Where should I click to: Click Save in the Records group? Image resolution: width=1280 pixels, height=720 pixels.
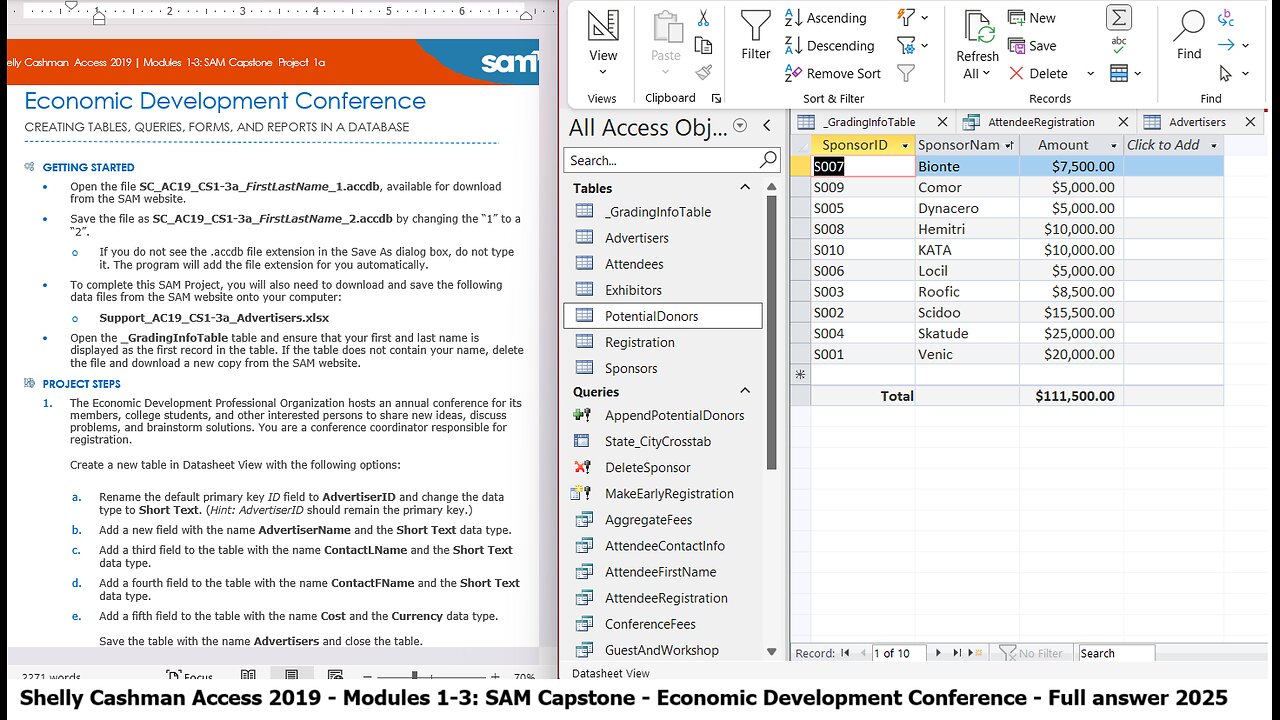click(x=1032, y=45)
